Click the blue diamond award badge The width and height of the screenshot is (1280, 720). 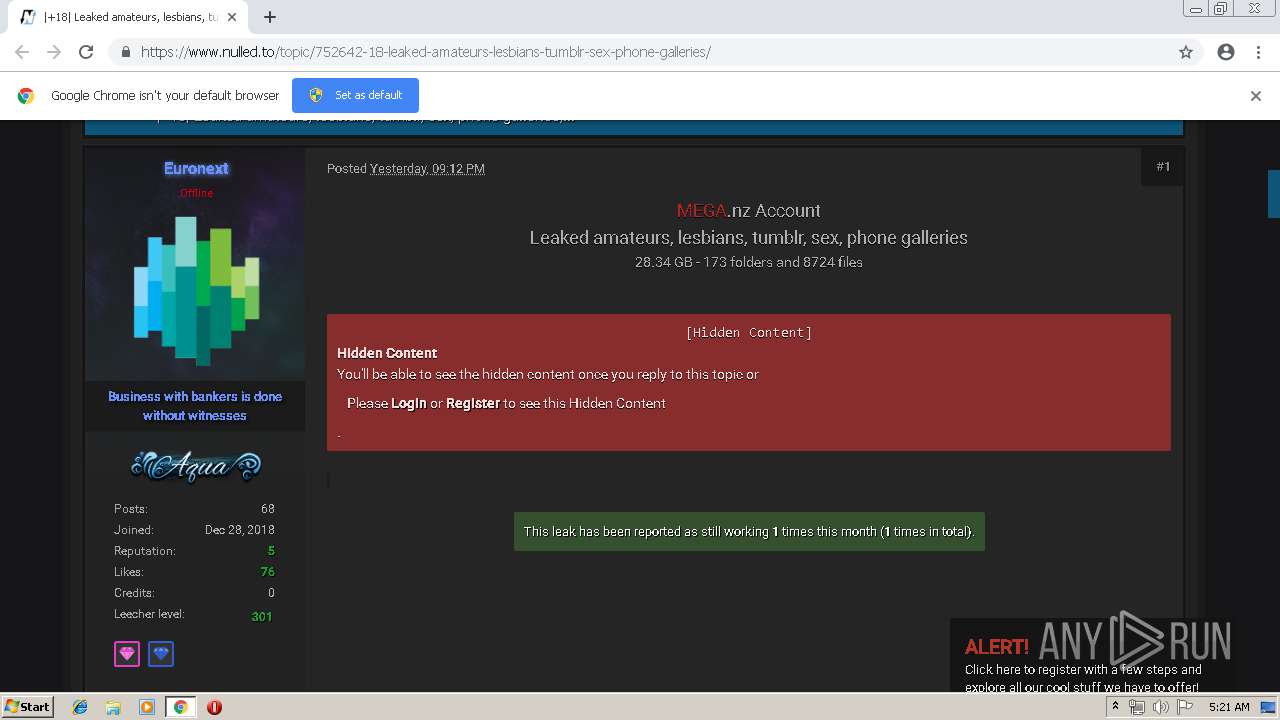pos(161,654)
